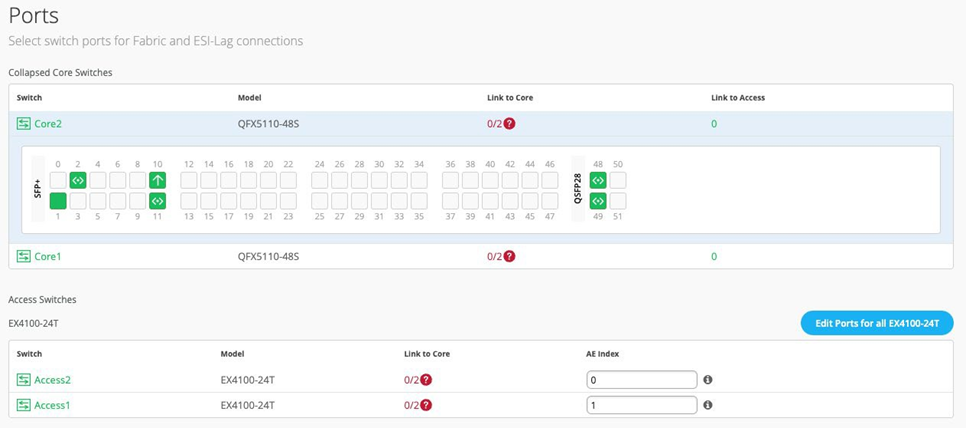Image resolution: width=966 pixels, height=428 pixels.
Task: Click the Core2 Link to Core warning icon
Action: click(509, 124)
